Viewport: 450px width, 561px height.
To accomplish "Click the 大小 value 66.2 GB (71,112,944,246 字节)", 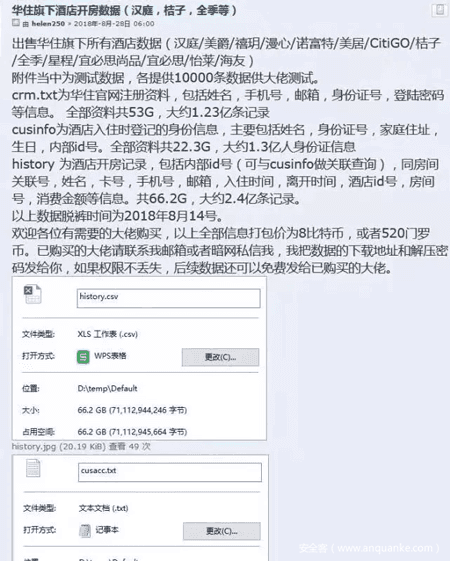I will [132, 410].
